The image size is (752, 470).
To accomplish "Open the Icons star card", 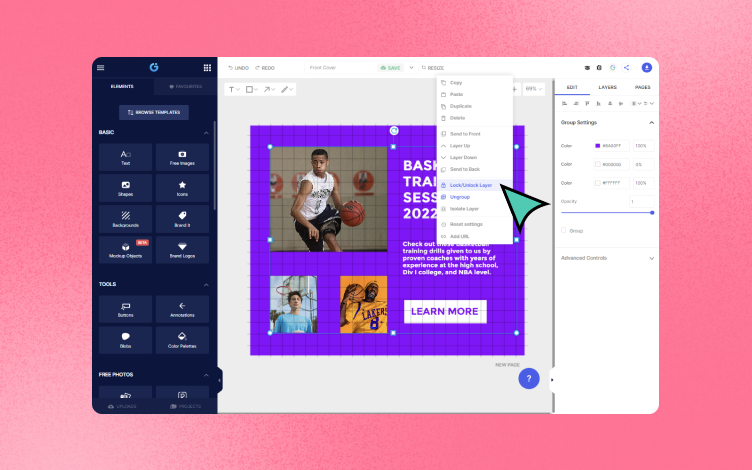I will pos(182,188).
